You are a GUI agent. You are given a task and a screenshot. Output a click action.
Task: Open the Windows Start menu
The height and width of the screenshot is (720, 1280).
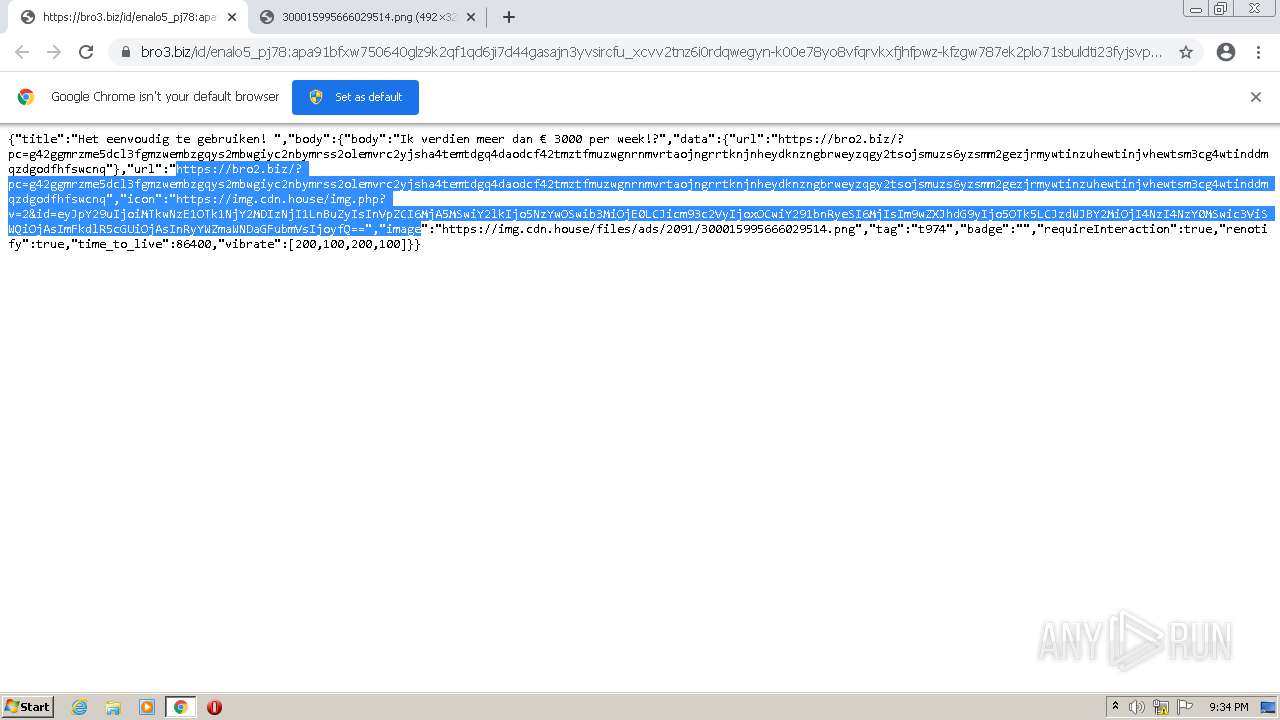pyautogui.click(x=28, y=706)
